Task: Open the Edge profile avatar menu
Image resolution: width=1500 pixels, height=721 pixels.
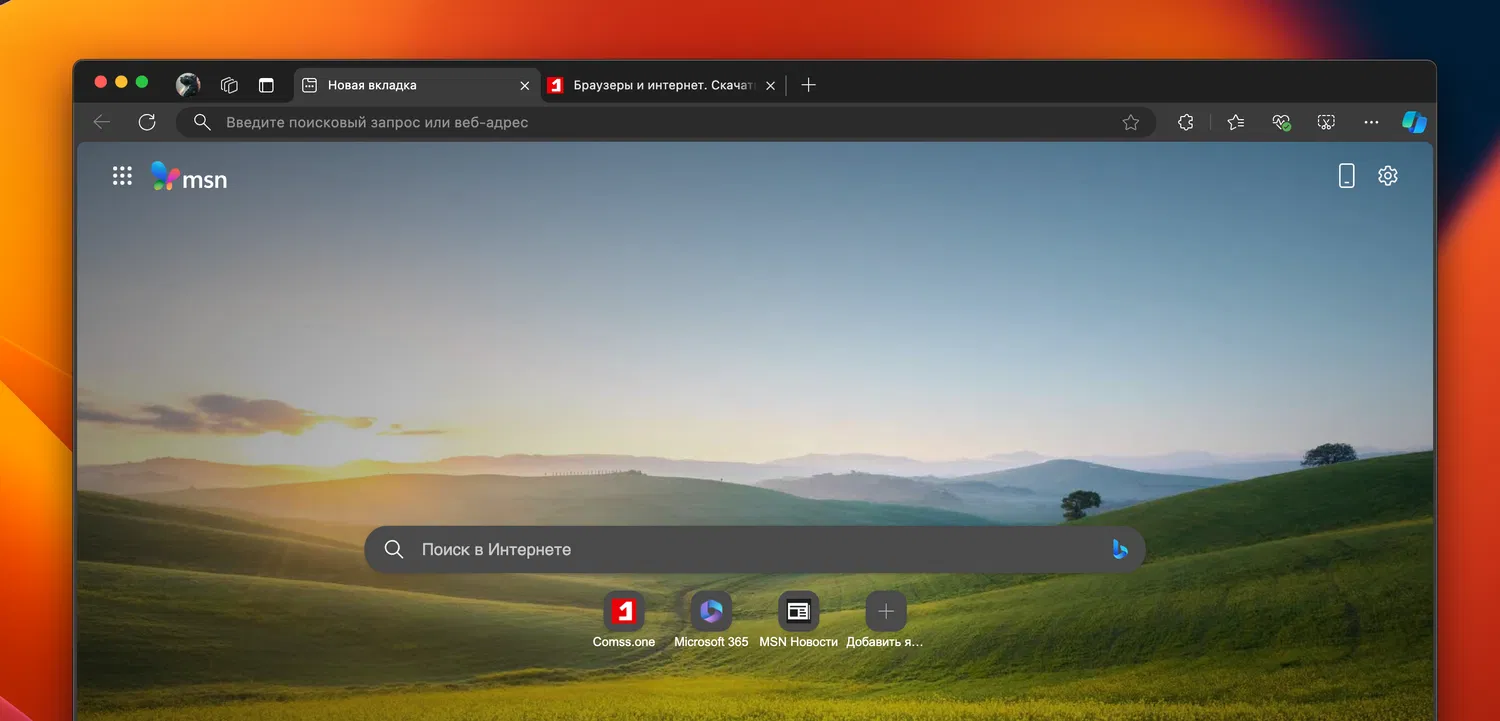Action: click(188, 85)
